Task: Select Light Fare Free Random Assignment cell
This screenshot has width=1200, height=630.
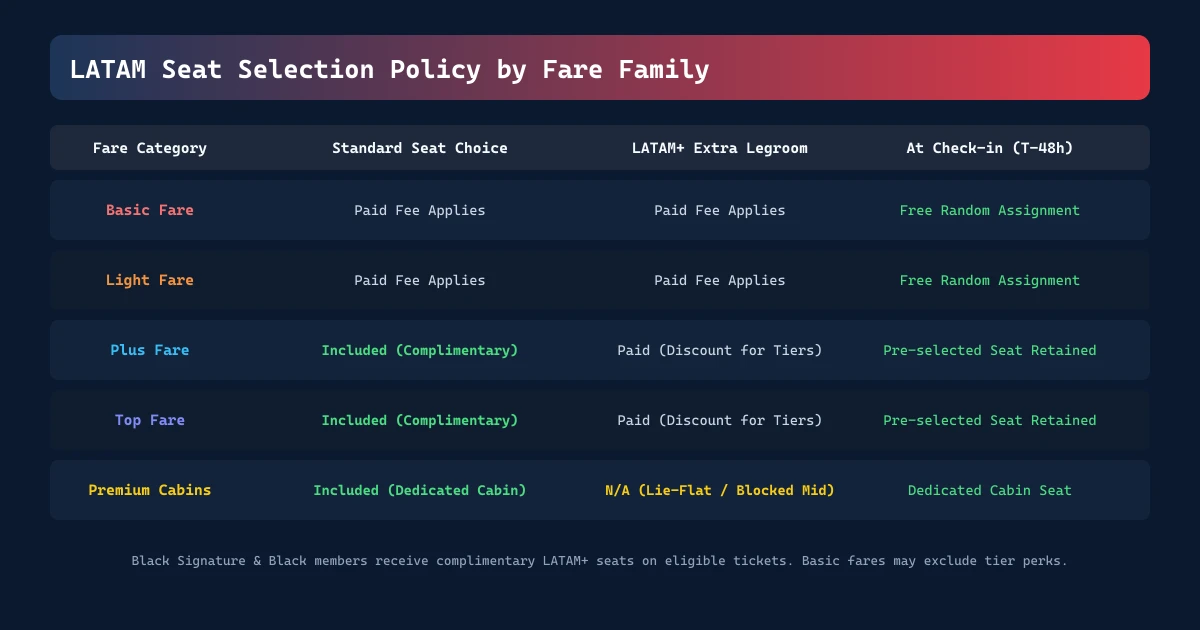Action: click(990, 280)
